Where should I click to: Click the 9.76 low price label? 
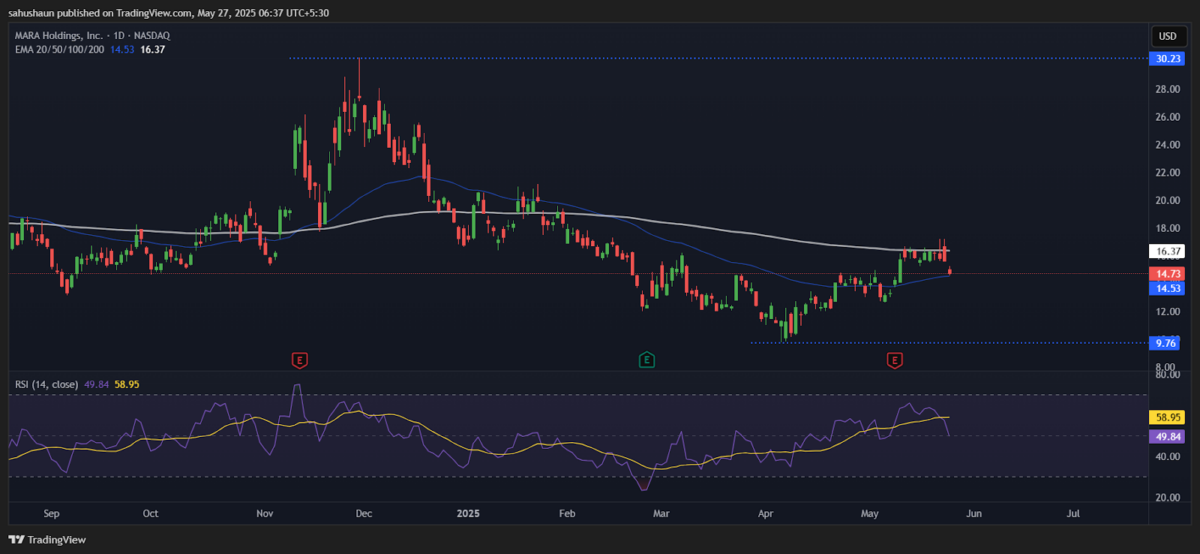pyautogui.click(x=1166, y=343)
